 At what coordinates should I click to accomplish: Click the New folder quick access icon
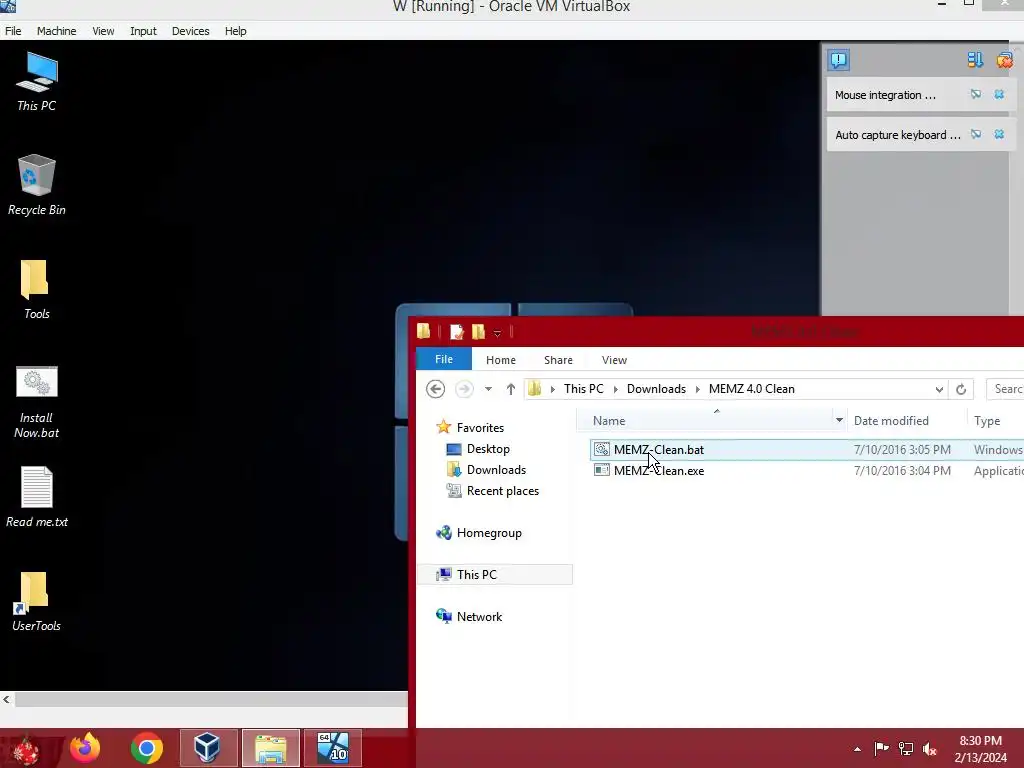pyautogui.click(x=478, y=332)
